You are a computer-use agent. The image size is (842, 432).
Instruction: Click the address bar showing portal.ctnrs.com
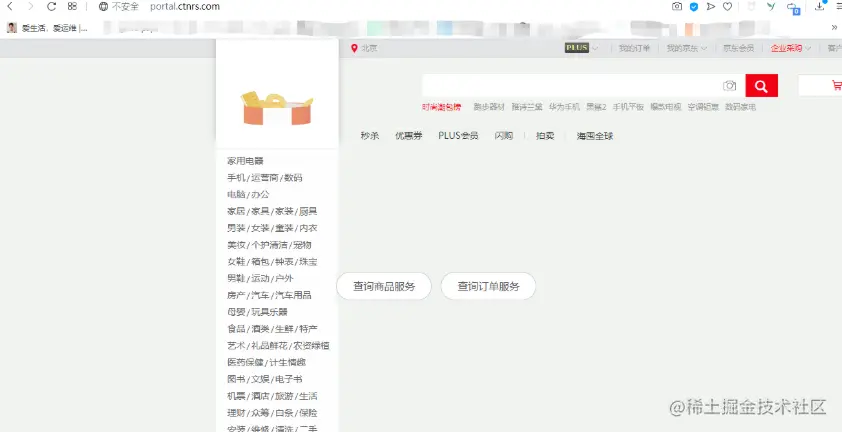tap(185, 6)
